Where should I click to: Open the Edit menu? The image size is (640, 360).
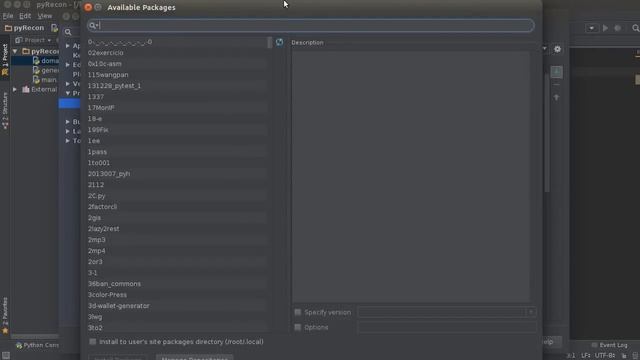pos(25,16)
